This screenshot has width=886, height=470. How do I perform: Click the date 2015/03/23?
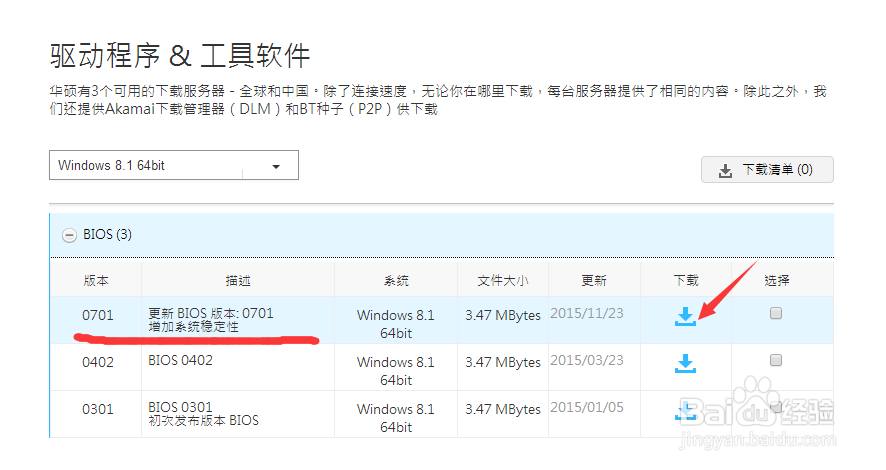587,360
